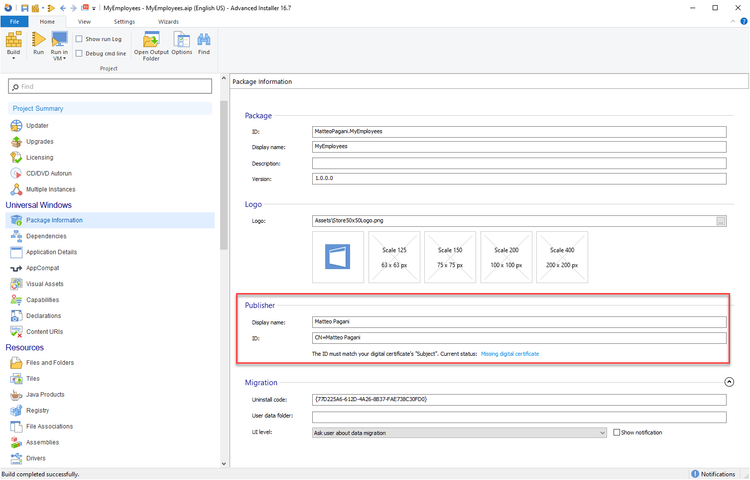750x480 pixels.
Task: Open the File menu
Action: click(13, 20)
